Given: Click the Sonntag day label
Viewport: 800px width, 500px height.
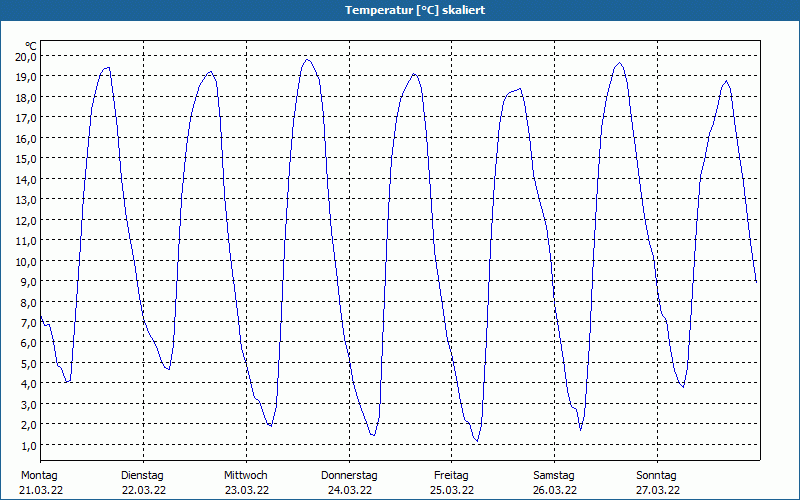Looking at the screenshot, I should tap(656, 475).
